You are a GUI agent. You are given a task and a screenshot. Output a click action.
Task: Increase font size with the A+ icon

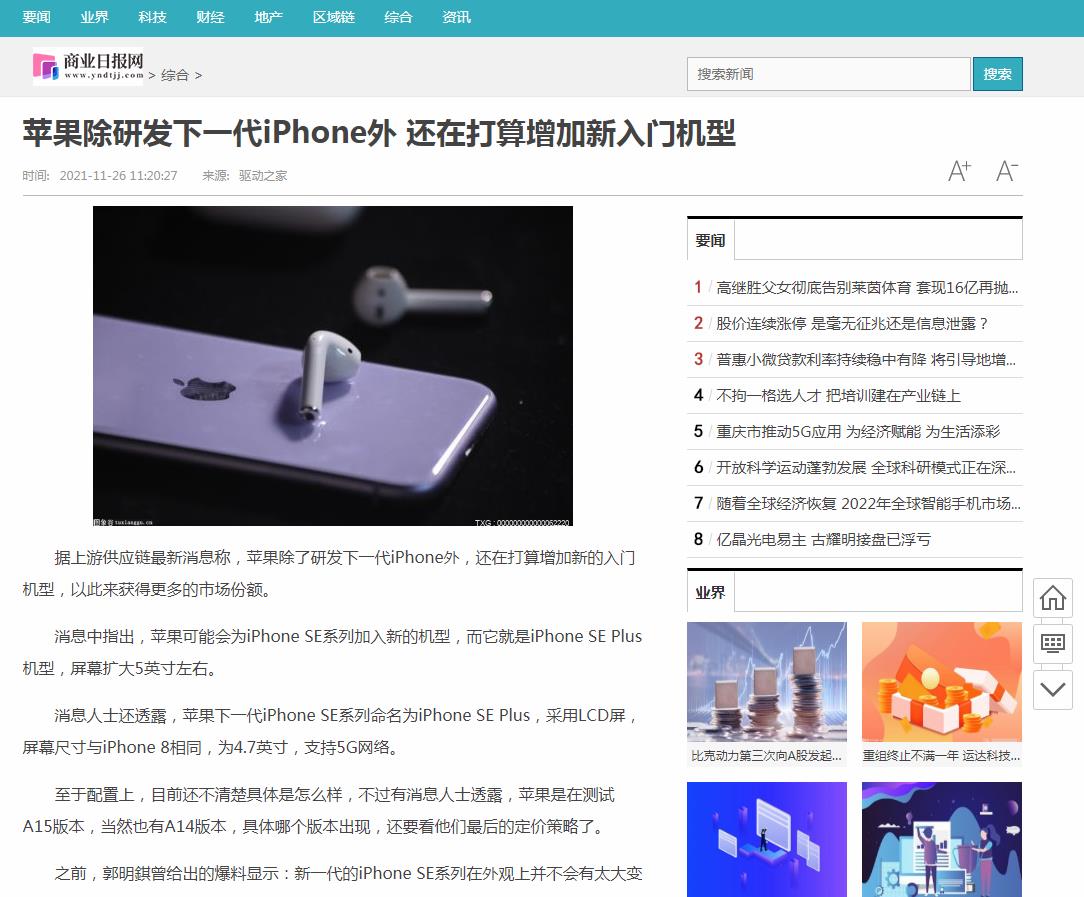tap(960, 171)
